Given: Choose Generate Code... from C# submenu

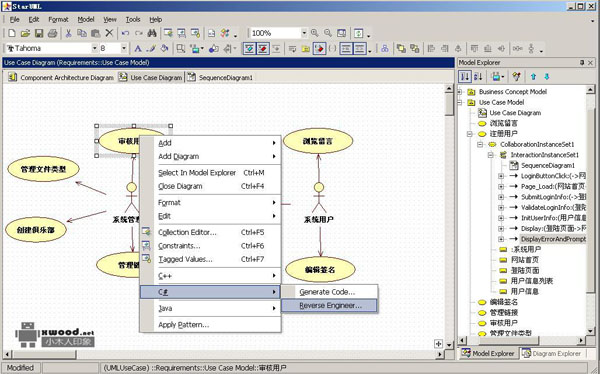Looking at the screenshot, I should tap(329, 292).
